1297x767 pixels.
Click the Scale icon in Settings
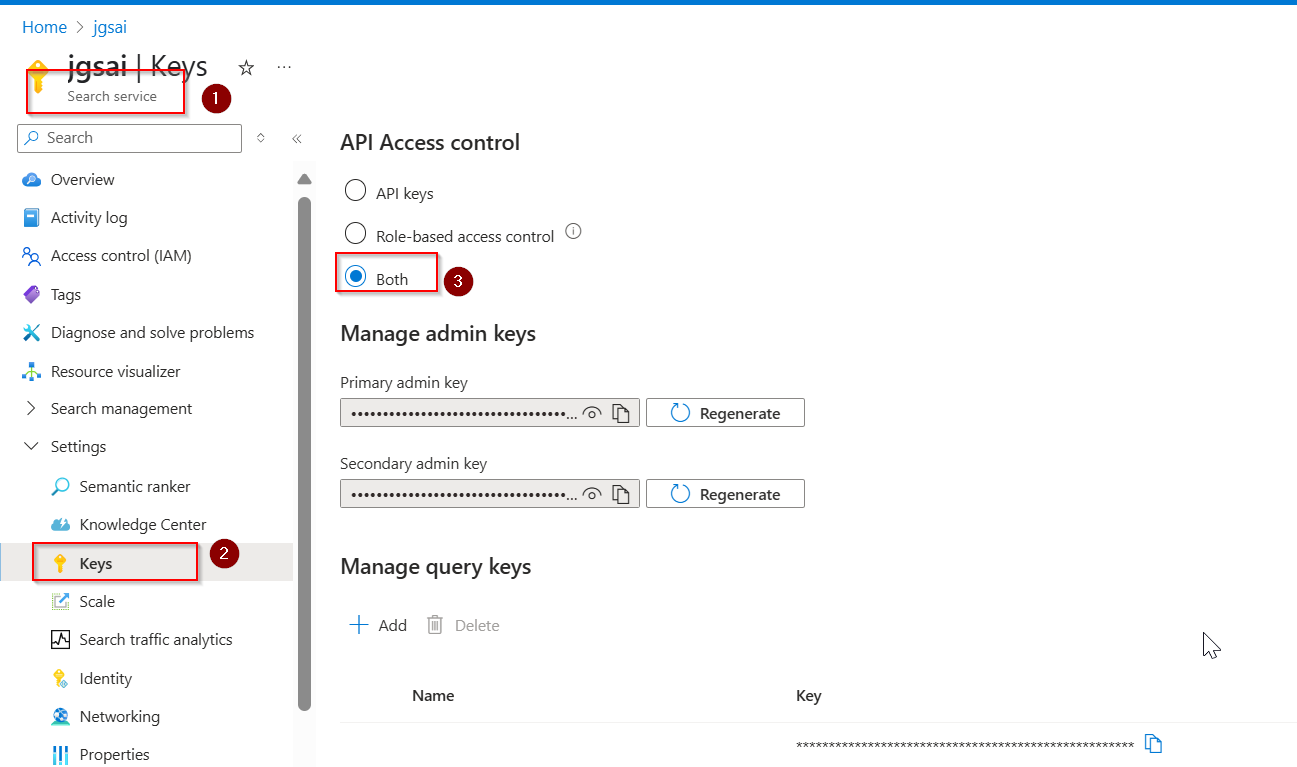click(x=61, y=602)
